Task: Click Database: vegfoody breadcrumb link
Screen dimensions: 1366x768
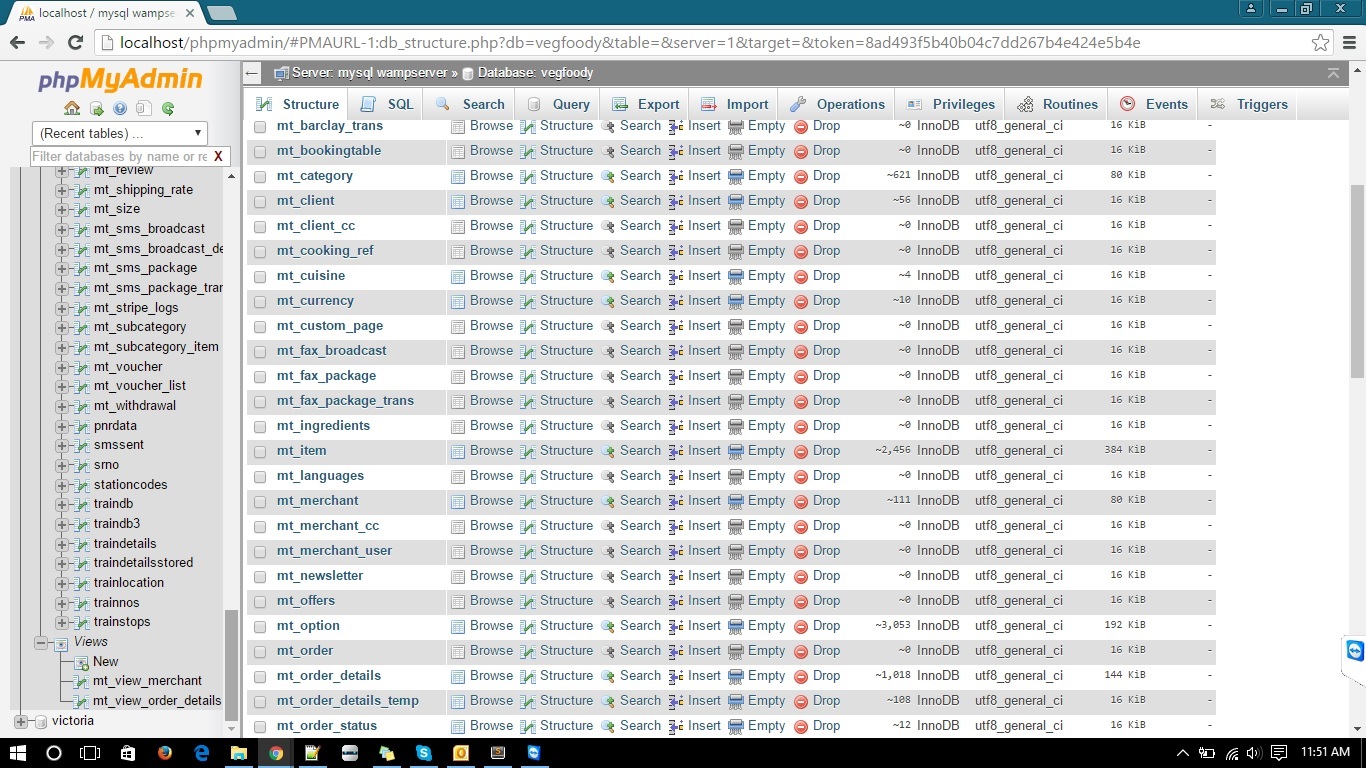Action: coord(535,73)
